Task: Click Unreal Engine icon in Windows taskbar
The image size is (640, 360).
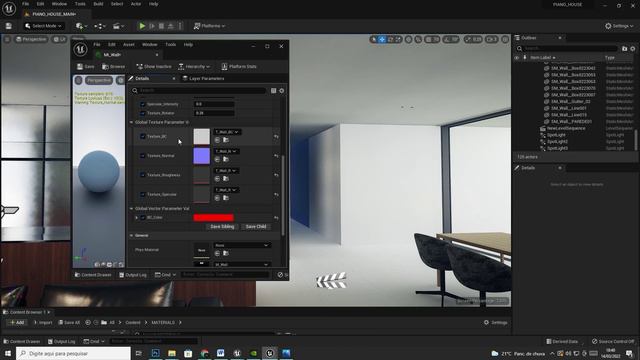Action: coord(270,353)
